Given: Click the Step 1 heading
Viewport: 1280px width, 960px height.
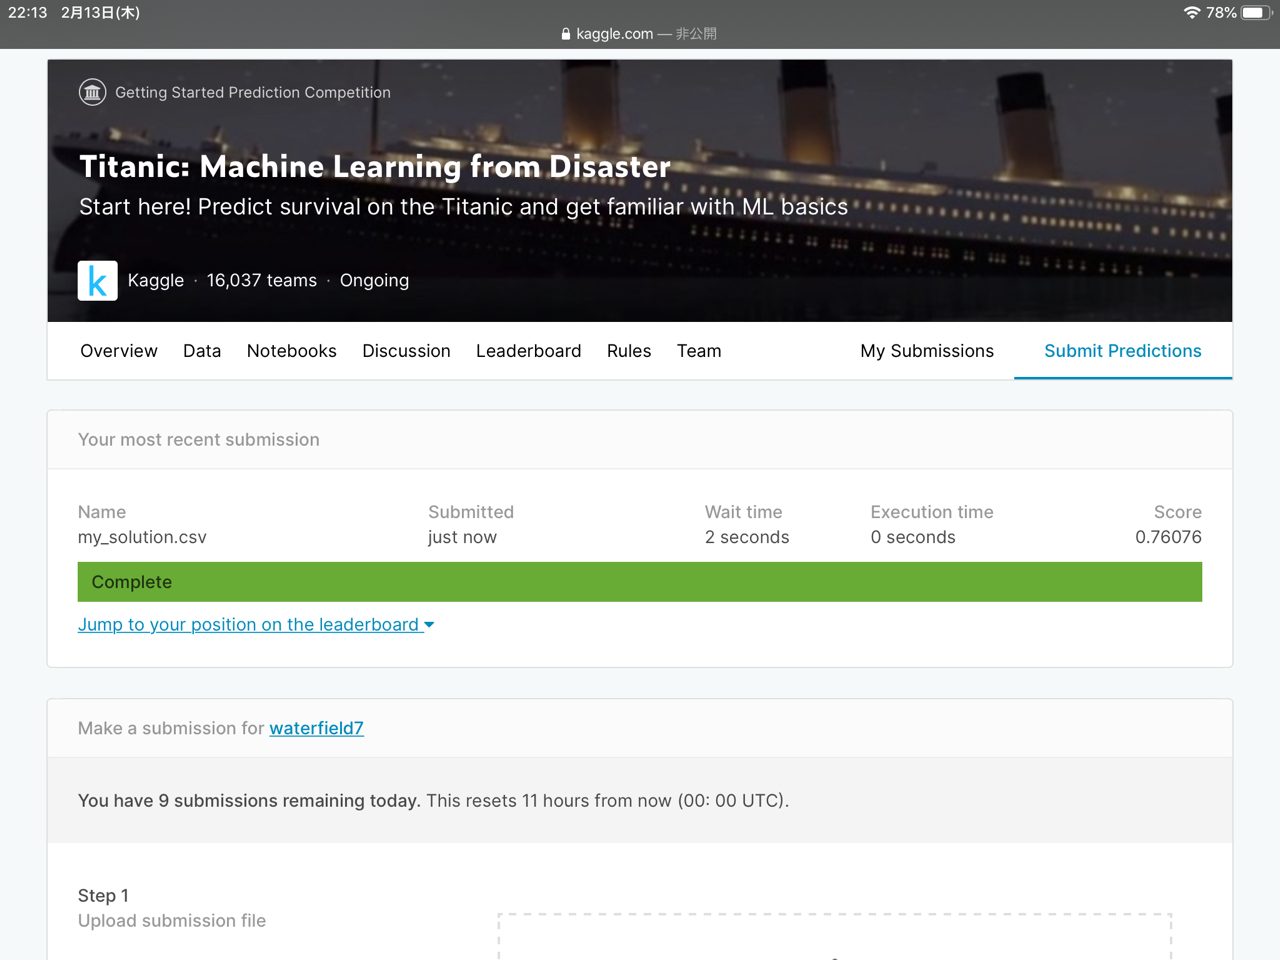Looking at the screenshot, I should click(103, 896).
